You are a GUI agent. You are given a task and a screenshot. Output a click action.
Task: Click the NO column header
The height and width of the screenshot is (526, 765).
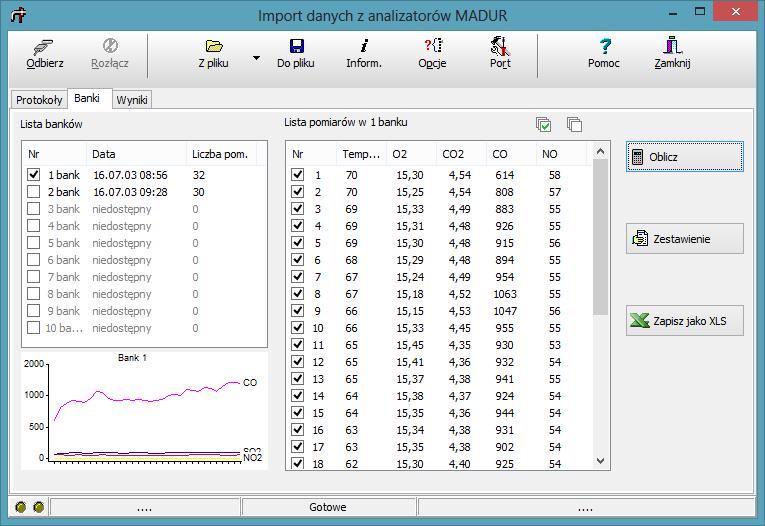point(561,154)
